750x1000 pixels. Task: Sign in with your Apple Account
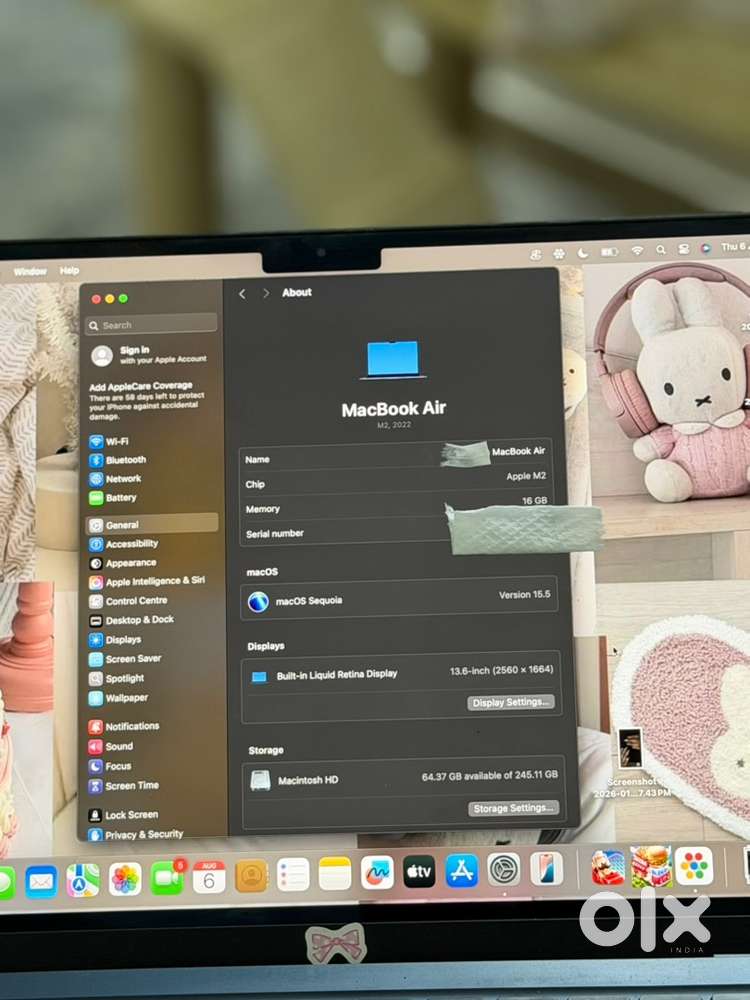[x=149, y=355]
